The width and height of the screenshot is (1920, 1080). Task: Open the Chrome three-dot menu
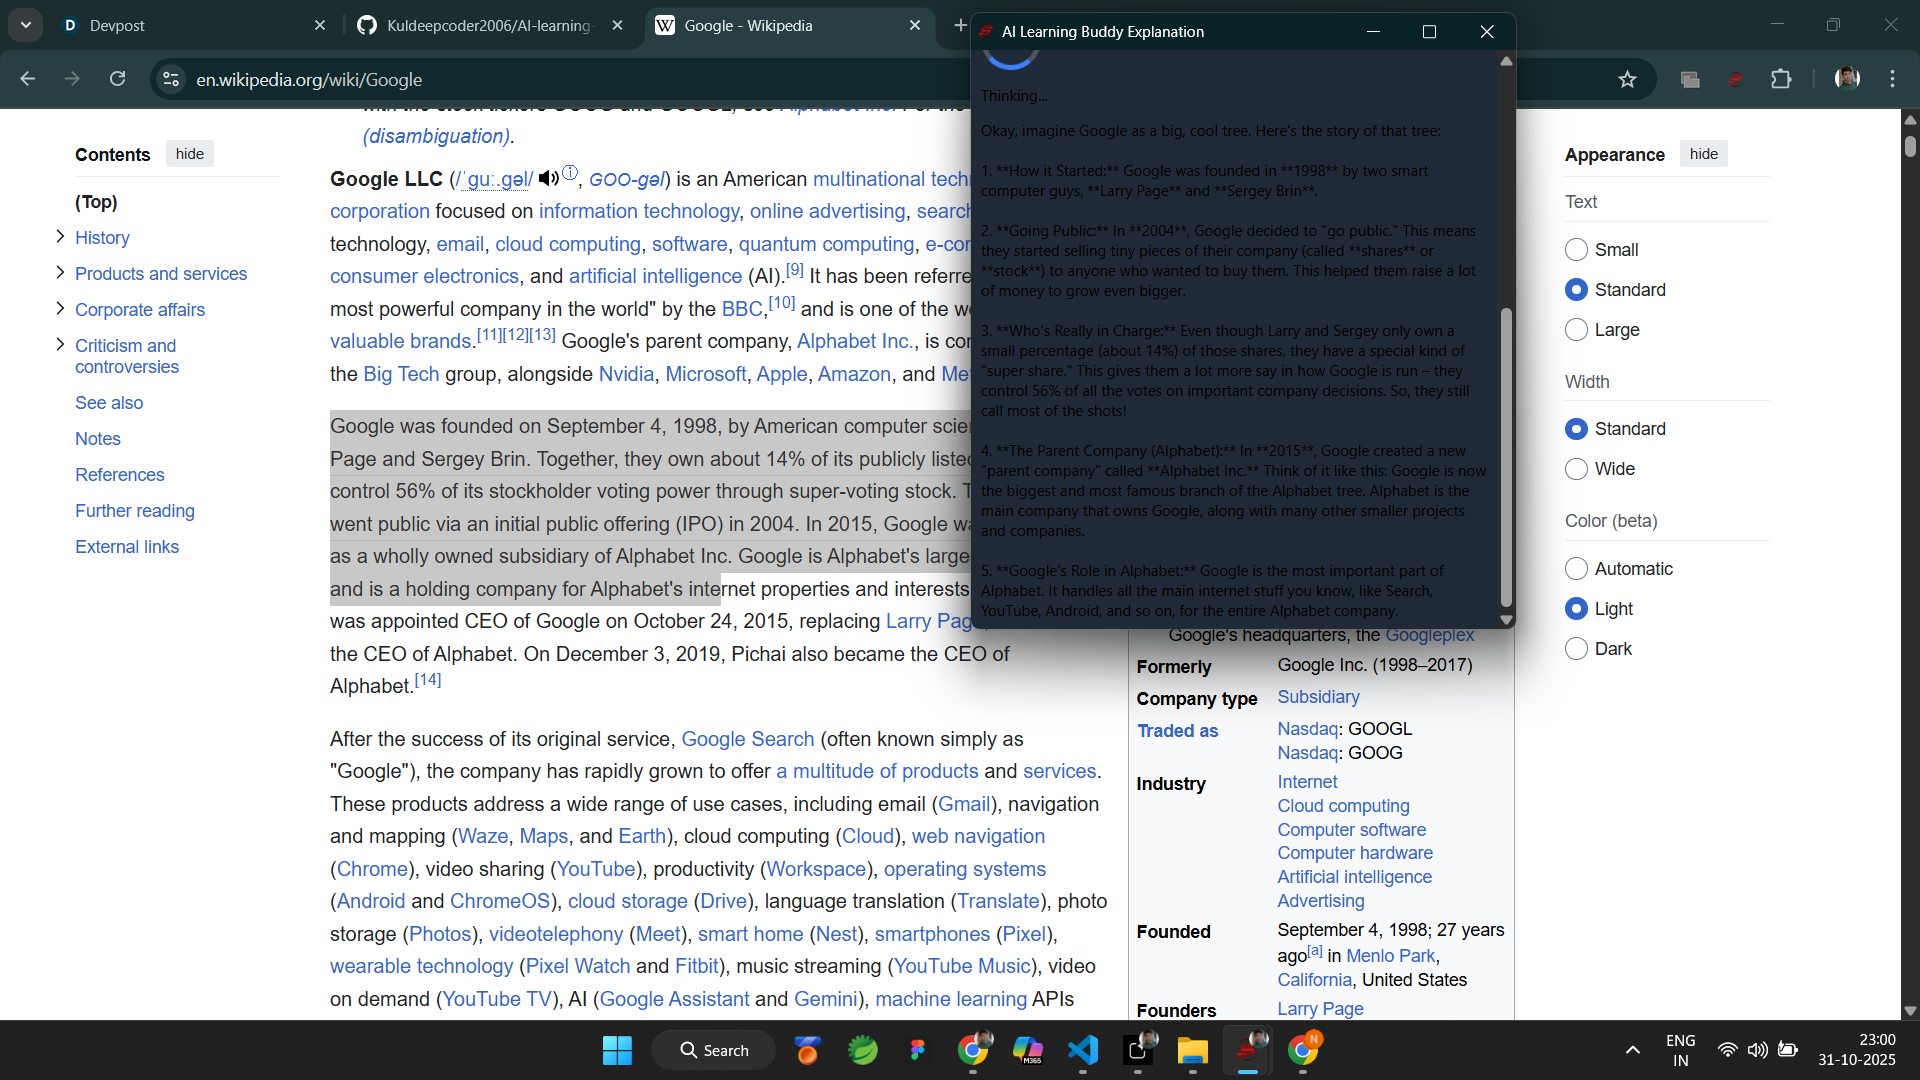[1892, 79]
